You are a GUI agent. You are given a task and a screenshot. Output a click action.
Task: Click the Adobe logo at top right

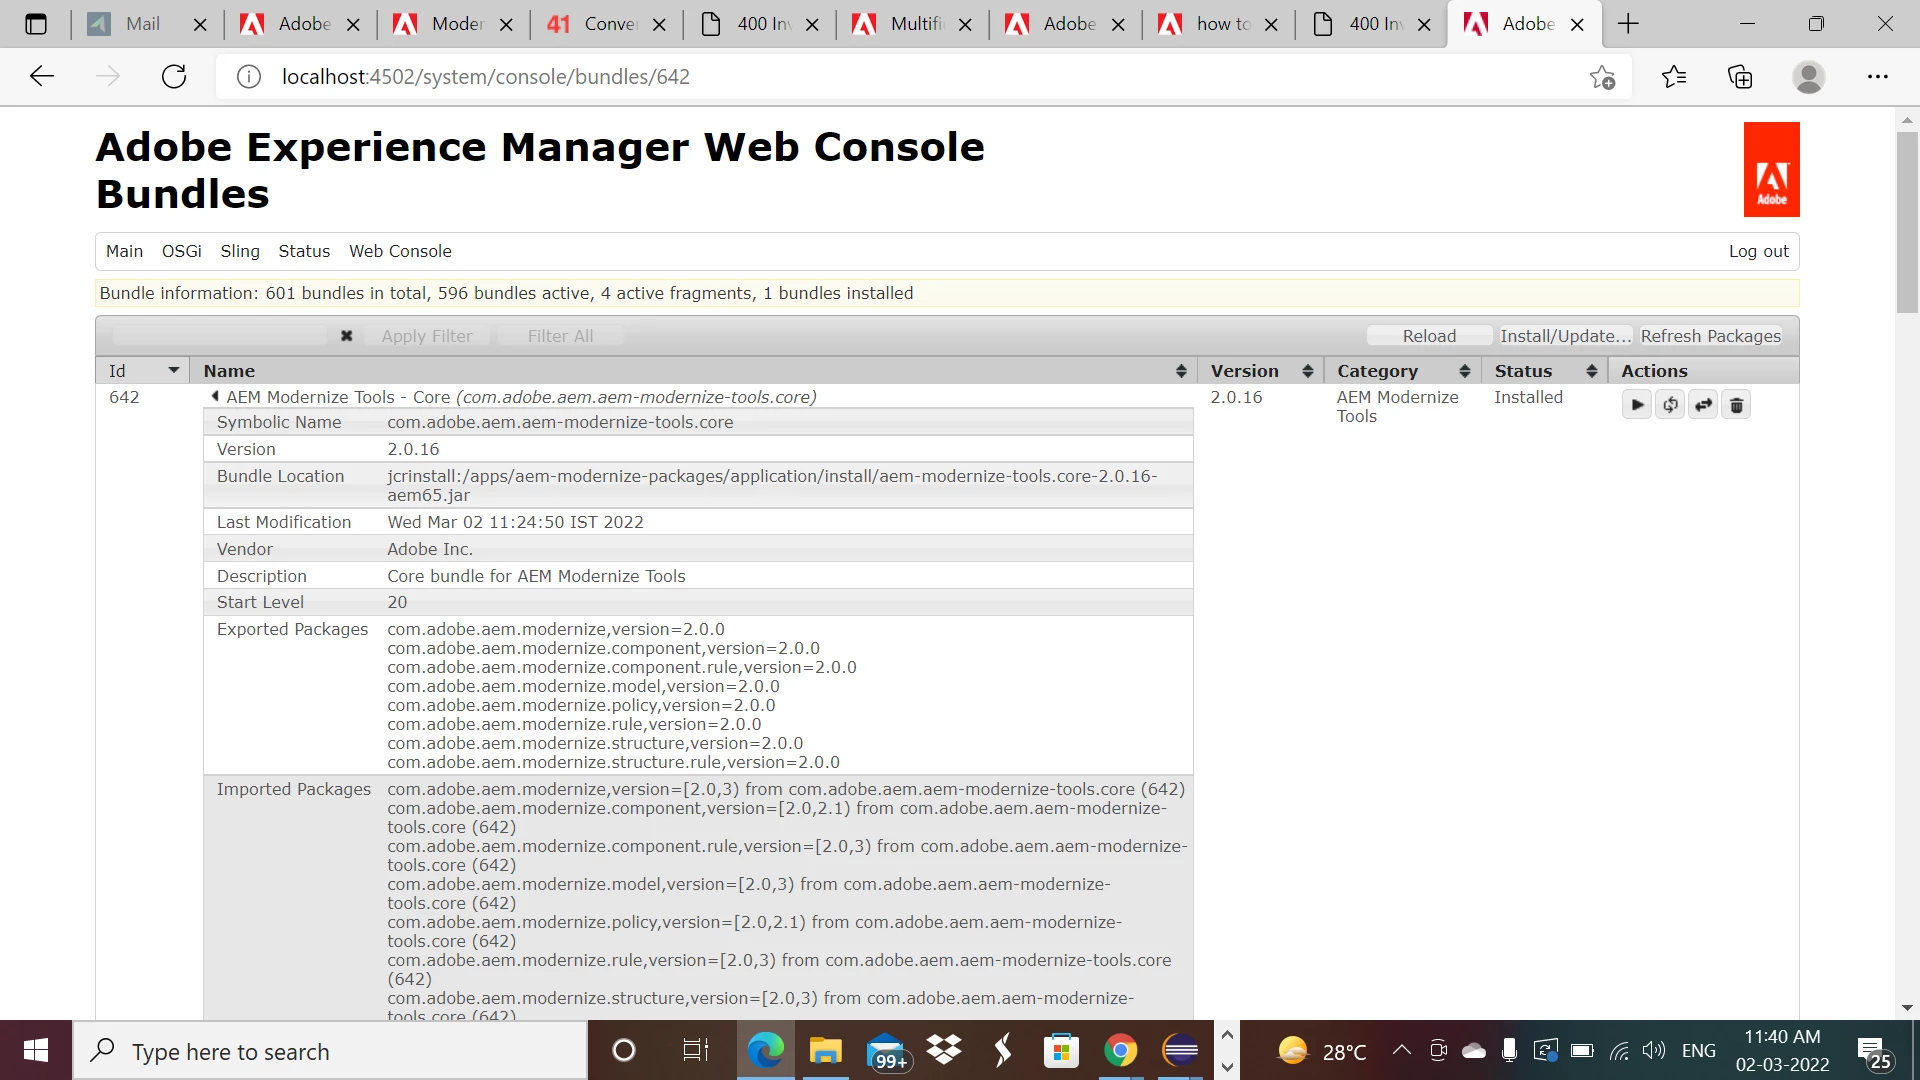[x=1771, y=170]
